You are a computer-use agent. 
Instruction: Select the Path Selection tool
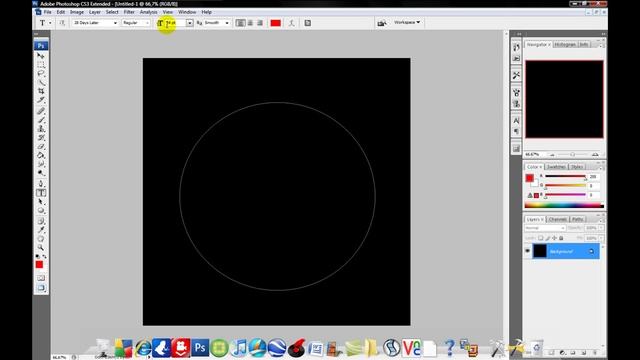point(41,202)
